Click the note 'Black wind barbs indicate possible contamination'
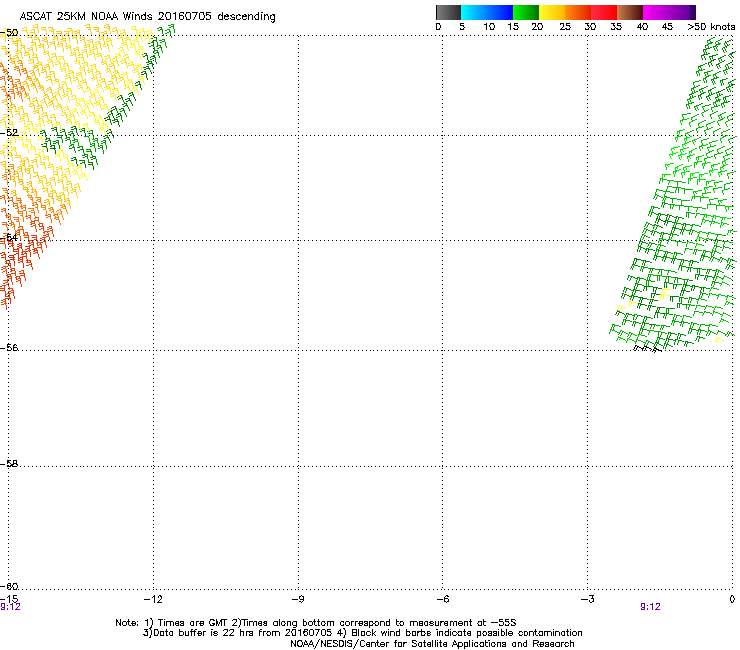 click(467, 633)
